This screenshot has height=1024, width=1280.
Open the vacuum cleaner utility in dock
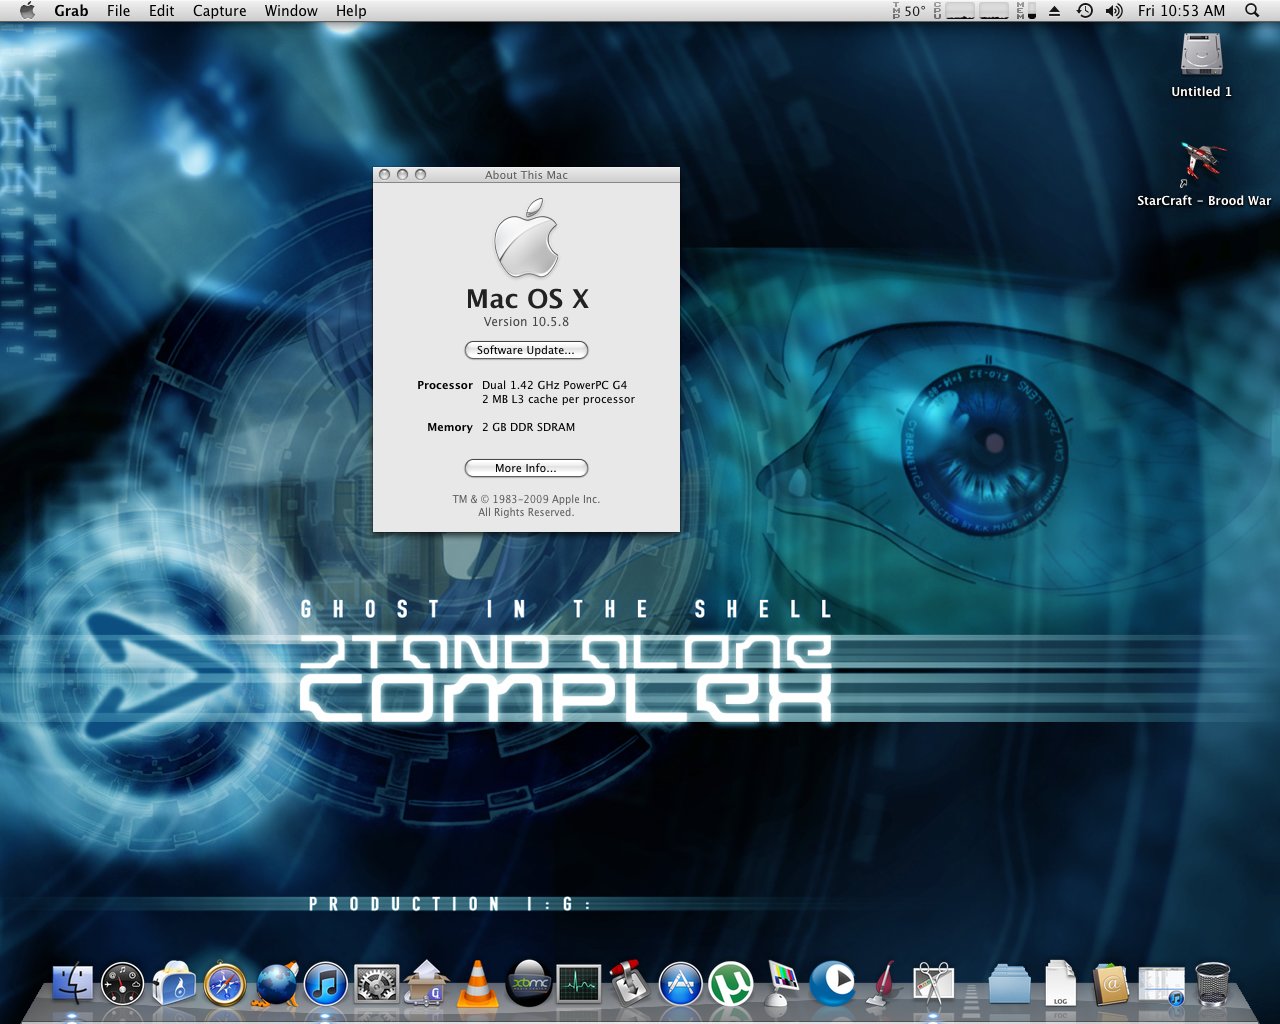pos(882,985)
